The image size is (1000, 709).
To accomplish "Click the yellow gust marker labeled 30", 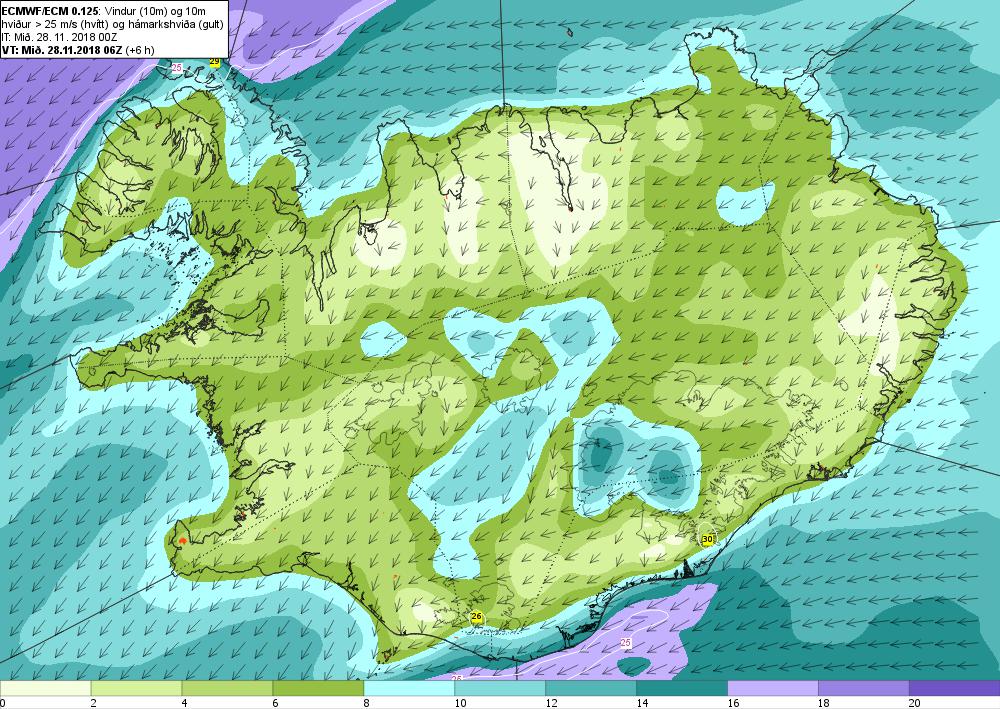I will pos(707,539).
